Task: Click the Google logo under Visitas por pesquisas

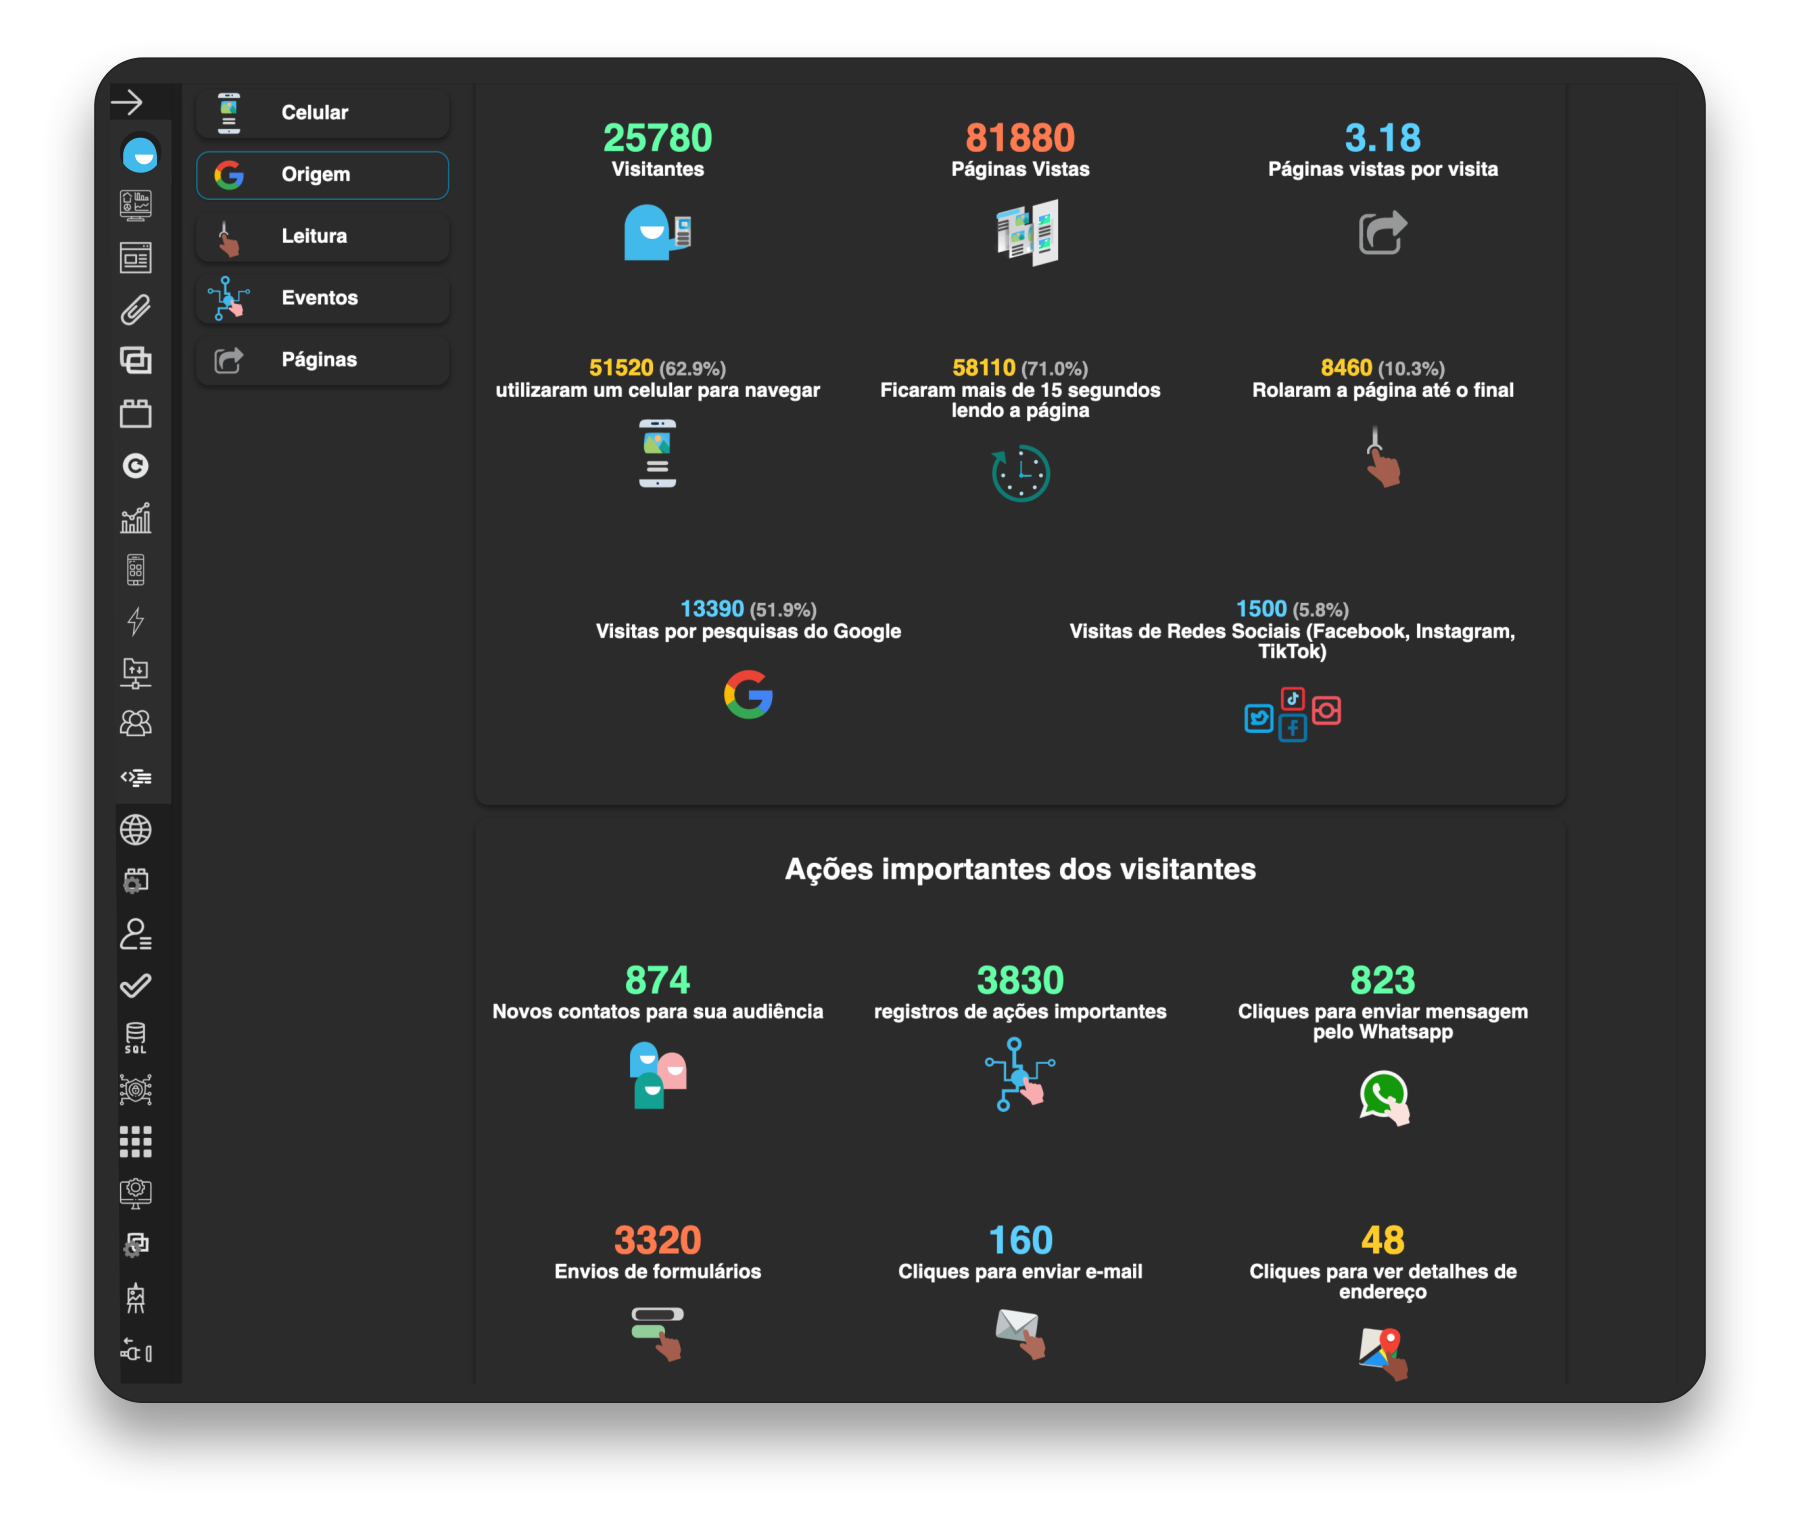Action: [748, 695]
